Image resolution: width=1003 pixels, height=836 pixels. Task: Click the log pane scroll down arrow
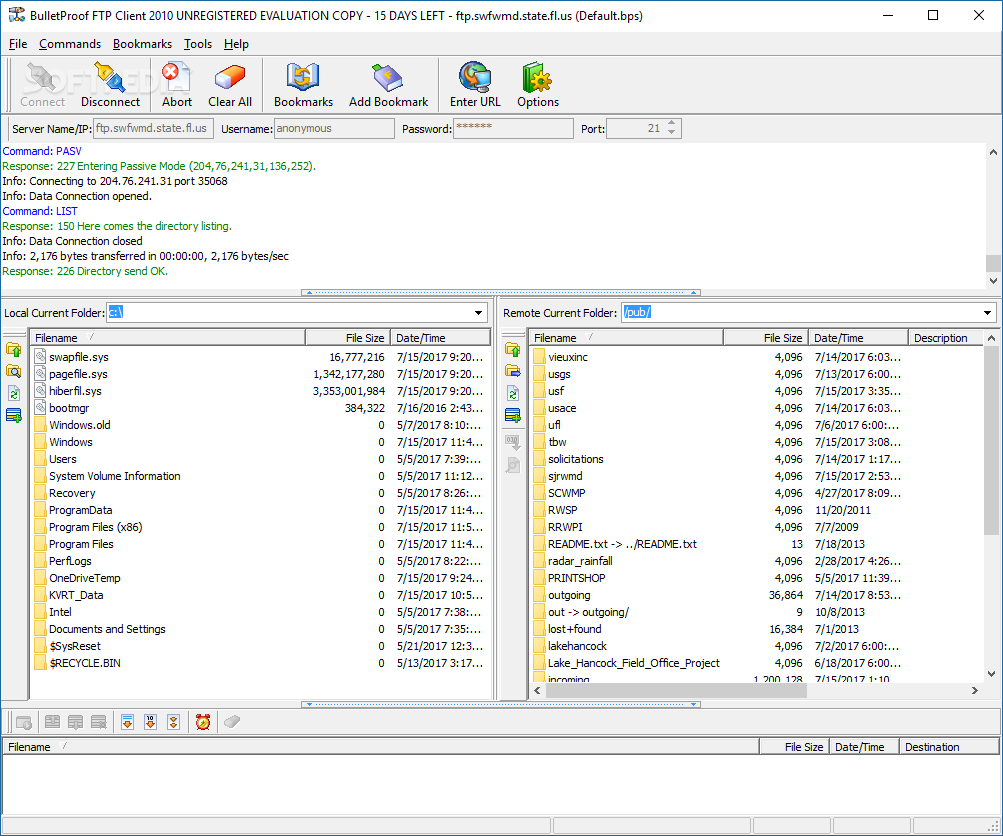click(x=993, y=281)
